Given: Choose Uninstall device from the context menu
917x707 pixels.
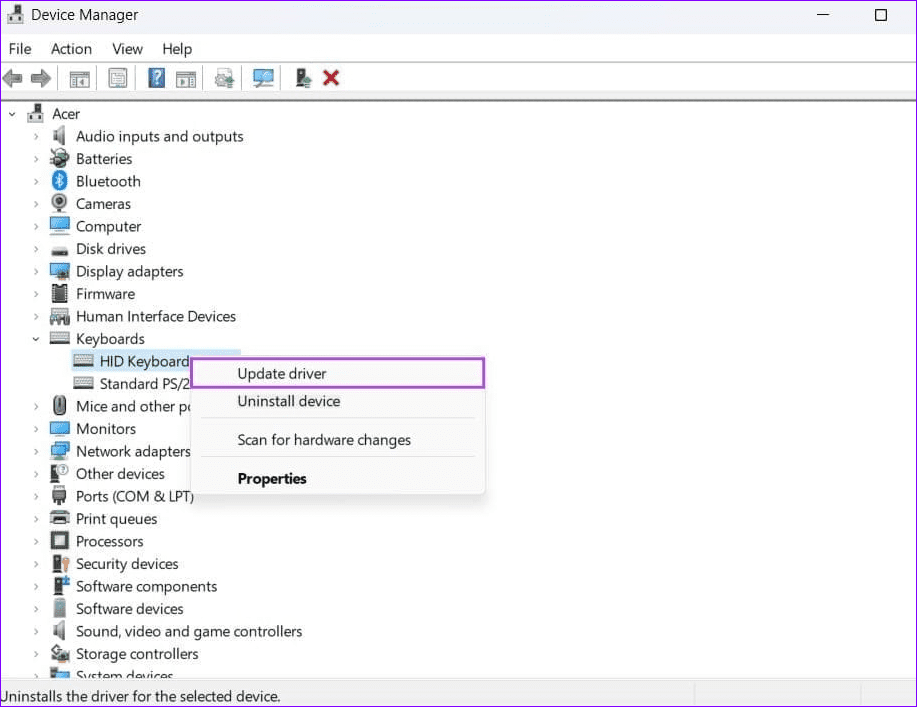Looking at the screenshot, I should pos(338,401).
